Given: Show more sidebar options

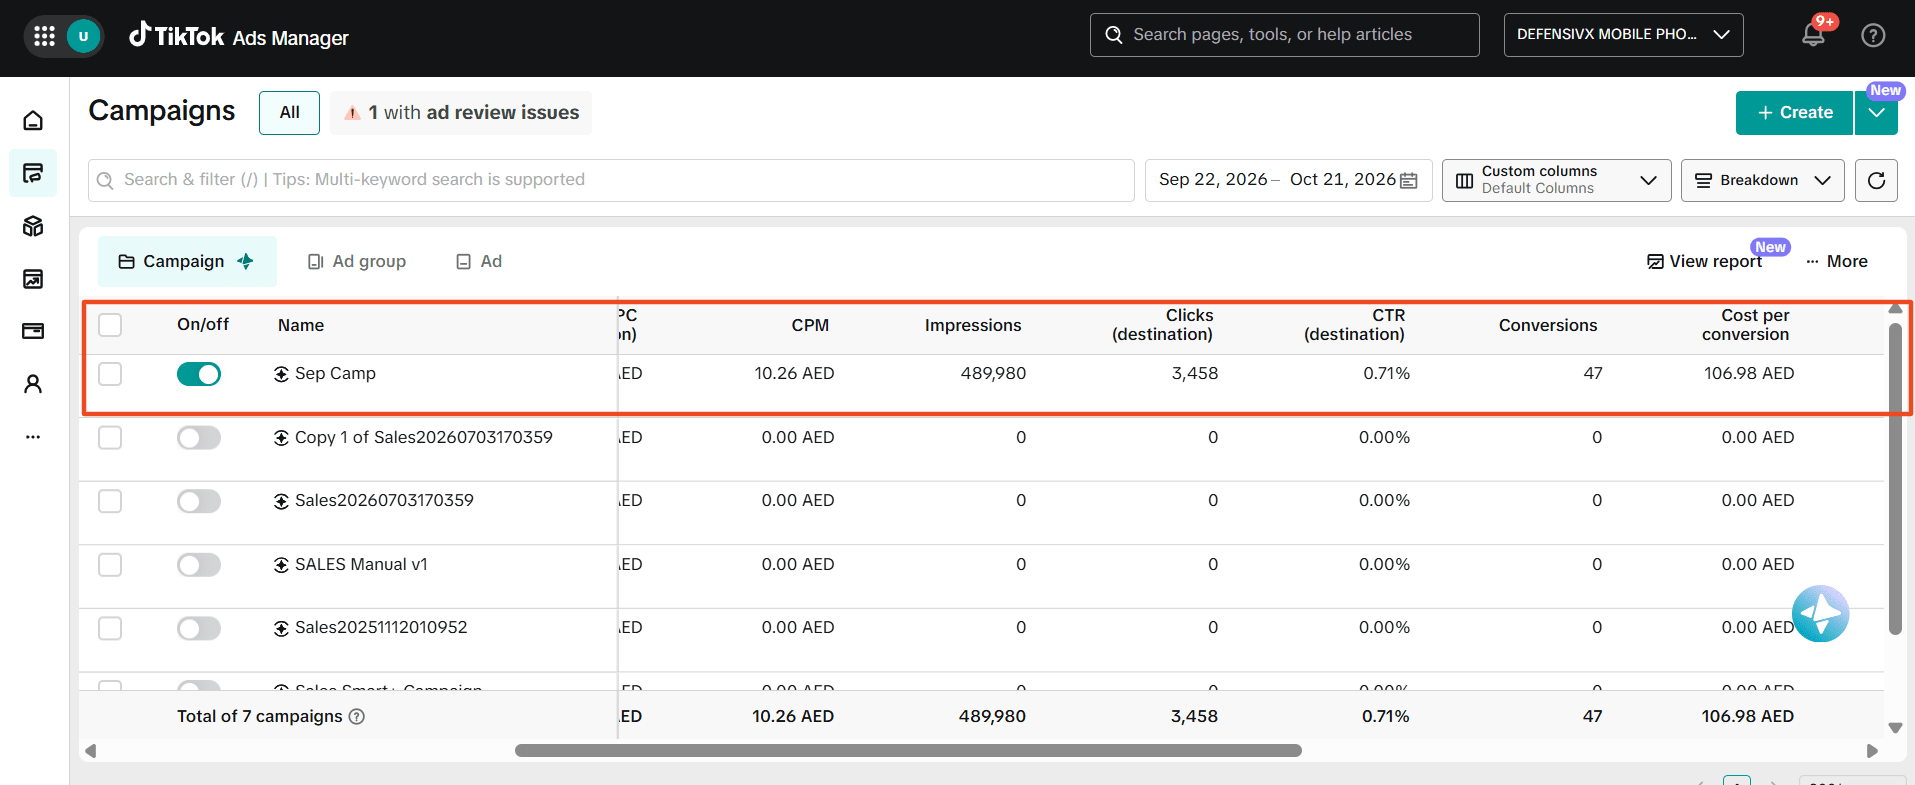Looking at the screenshot, I should point(33,437).
